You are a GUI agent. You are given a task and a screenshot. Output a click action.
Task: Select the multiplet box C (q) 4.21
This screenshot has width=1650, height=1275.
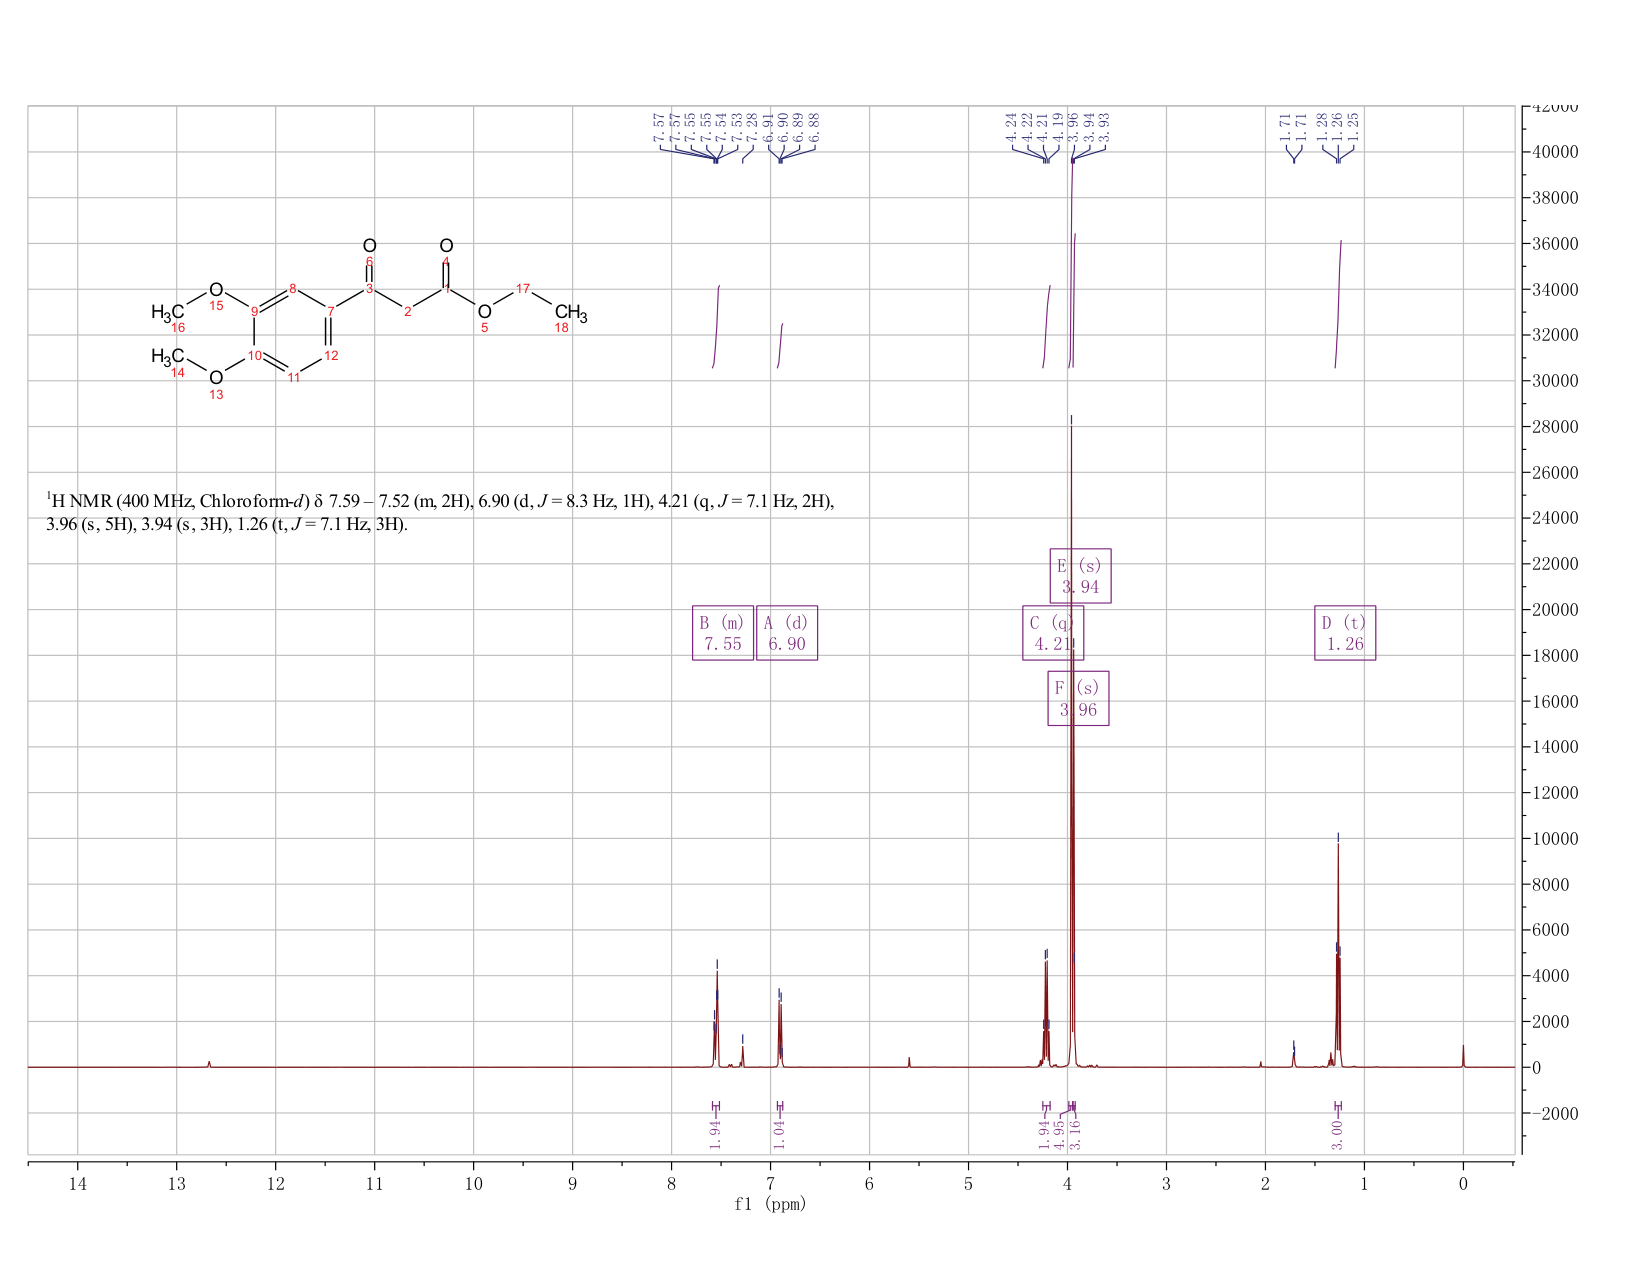[1053, 633]
